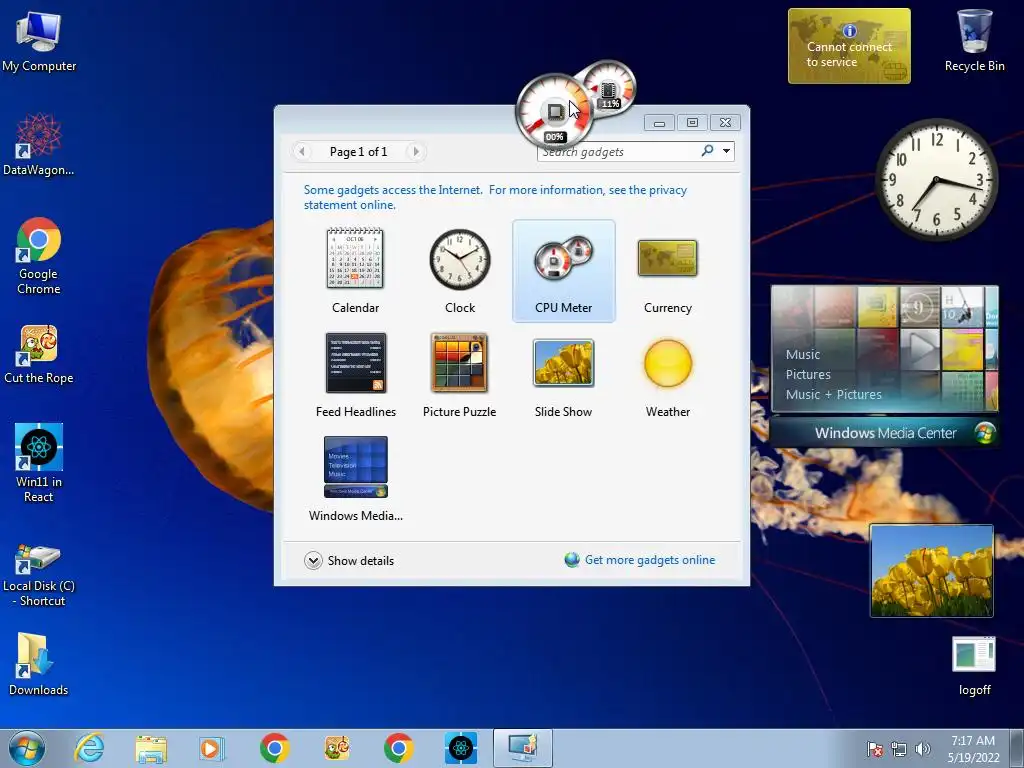1024x768 pixels.
Task: Select the Weather gadget
Action: tap(667, 375)
